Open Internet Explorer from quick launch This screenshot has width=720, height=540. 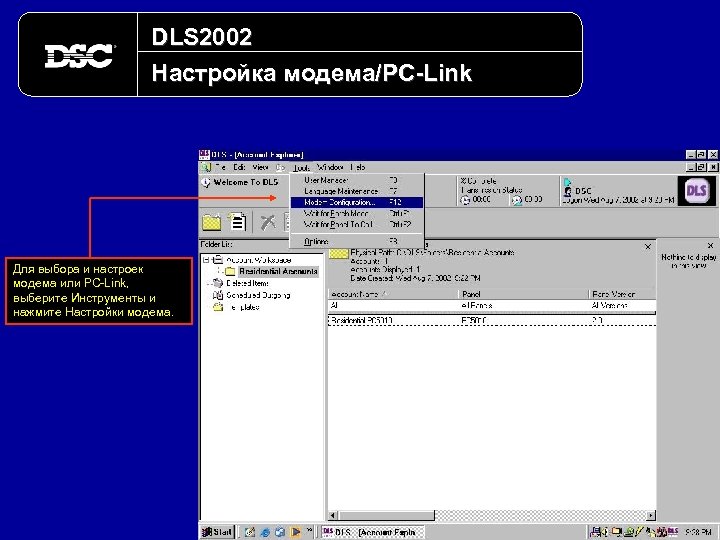265,532
